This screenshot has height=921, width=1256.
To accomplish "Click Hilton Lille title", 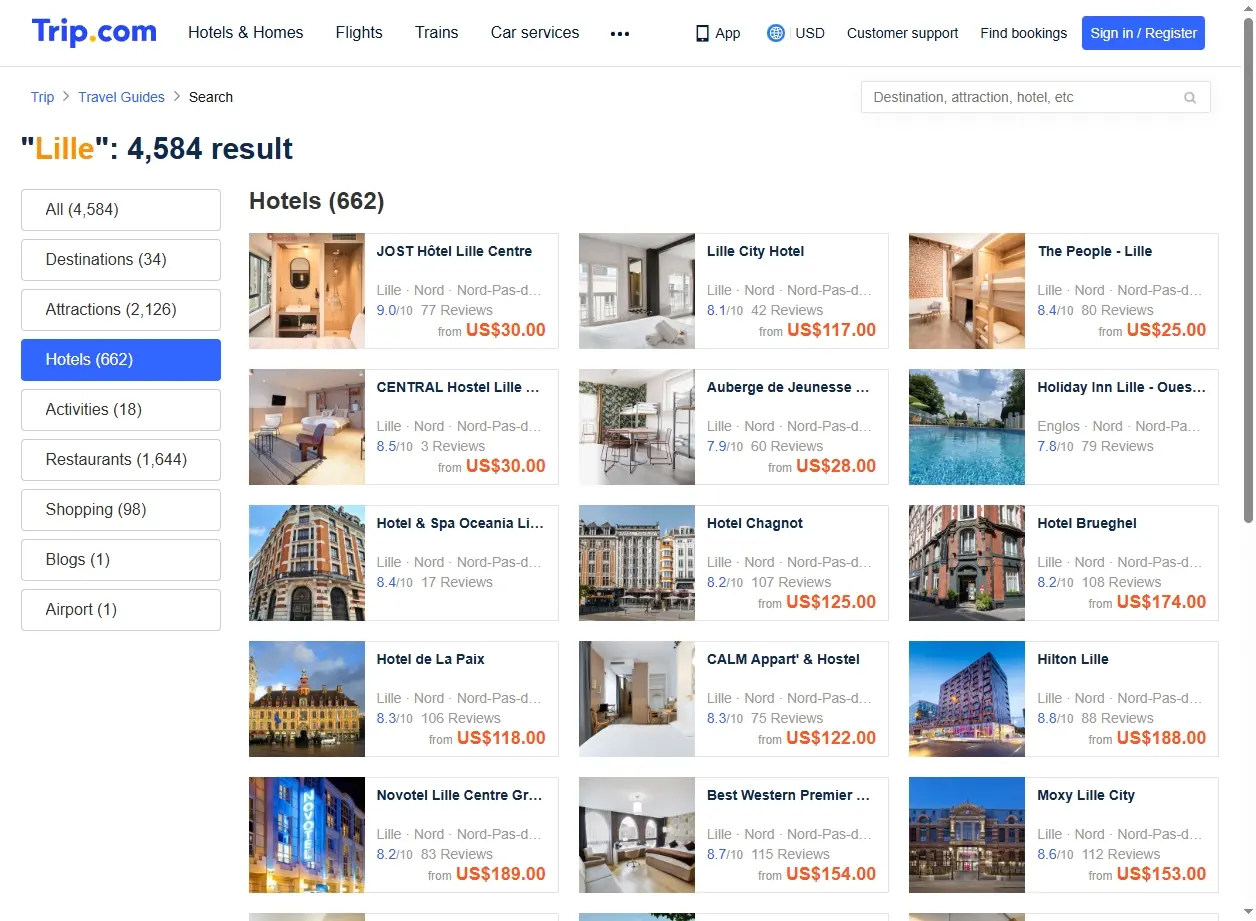I will (1073, 659).
